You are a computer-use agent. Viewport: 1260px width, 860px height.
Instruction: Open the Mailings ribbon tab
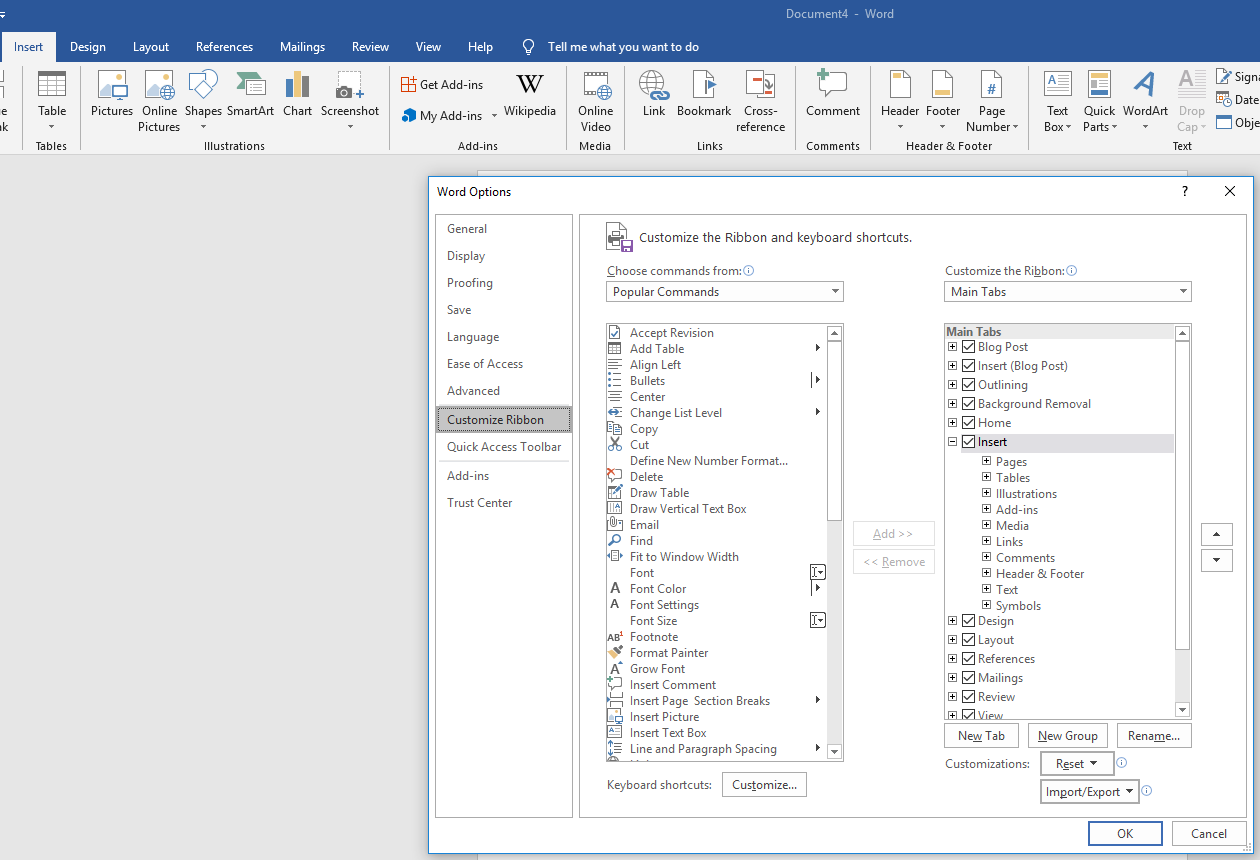click(x=302, y=47)
